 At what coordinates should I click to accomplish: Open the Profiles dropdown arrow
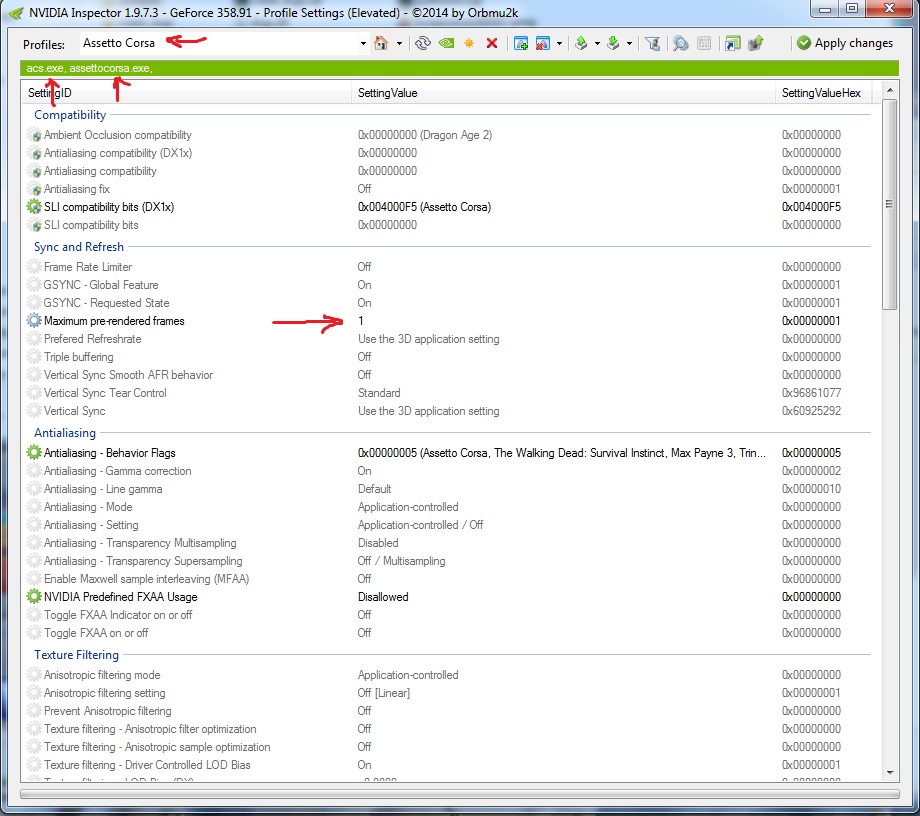pos(363,43)
